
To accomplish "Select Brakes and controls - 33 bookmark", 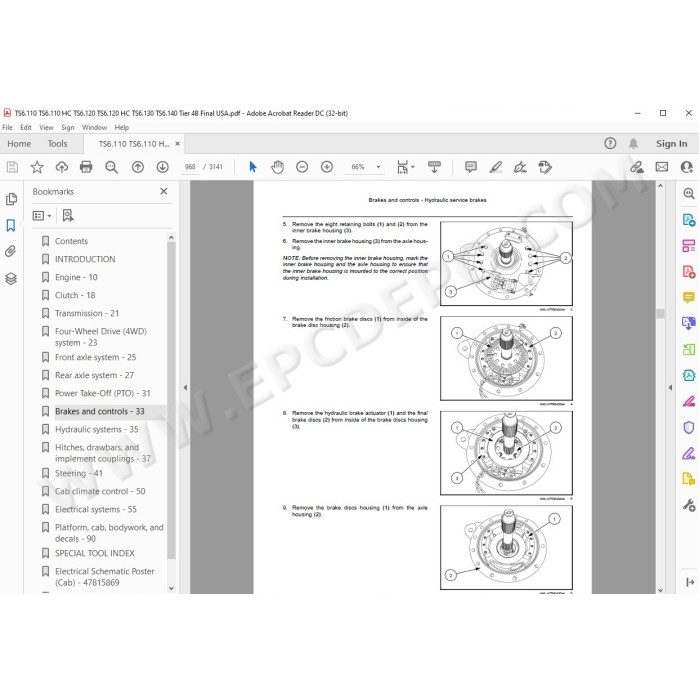I will (x=100, y=411).
